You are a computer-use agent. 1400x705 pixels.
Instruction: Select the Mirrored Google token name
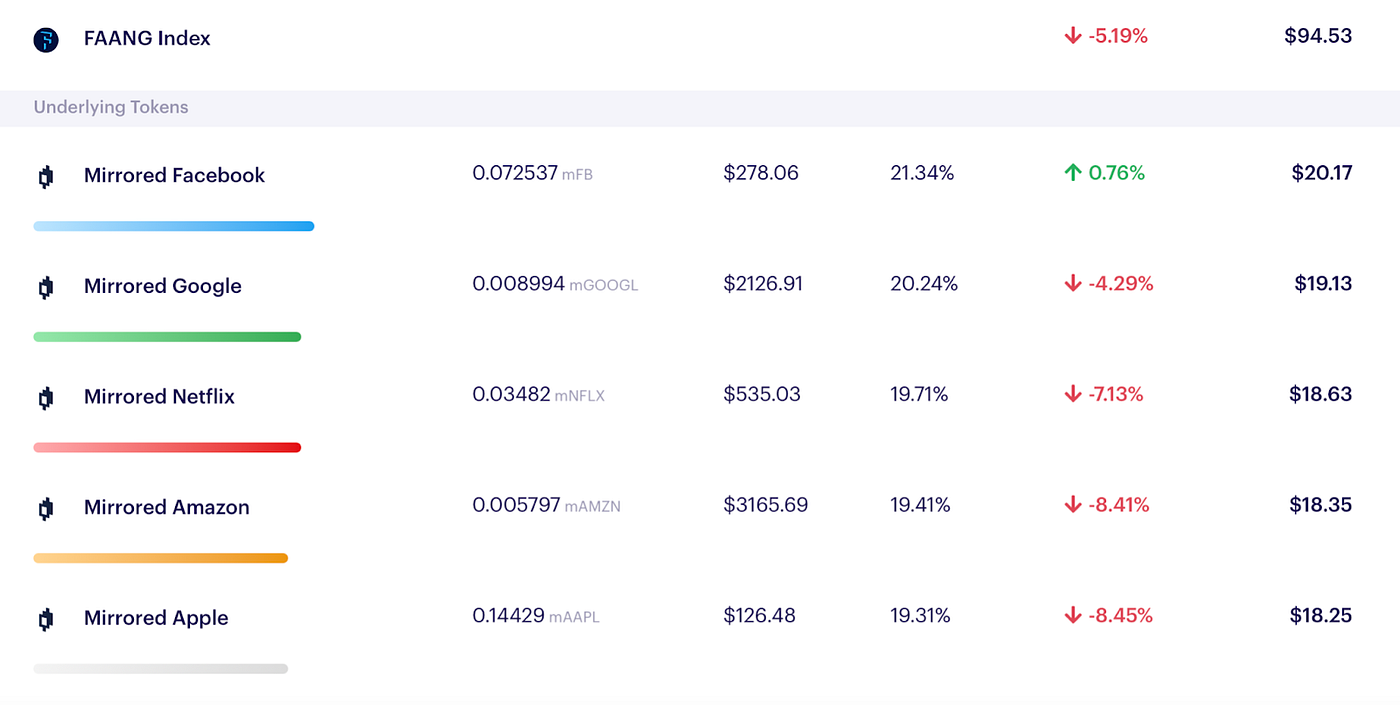(x=162, y=286)
